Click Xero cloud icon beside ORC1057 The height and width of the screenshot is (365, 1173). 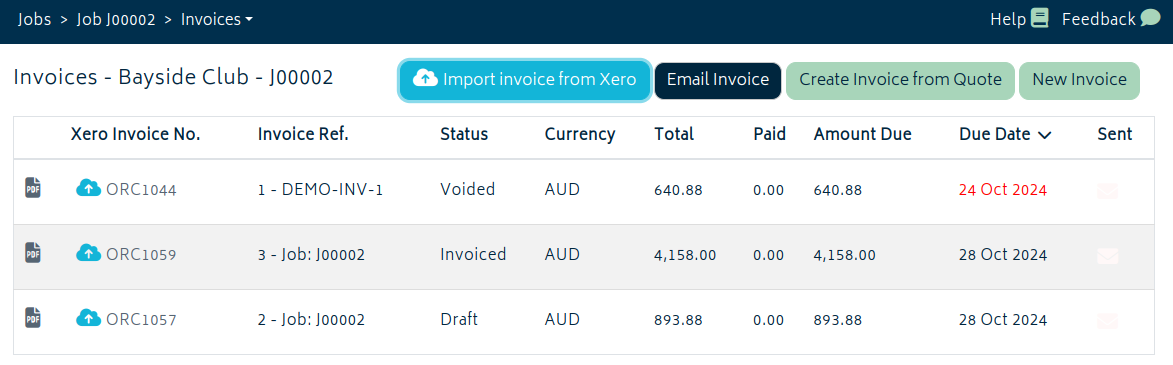click(88, 318)
